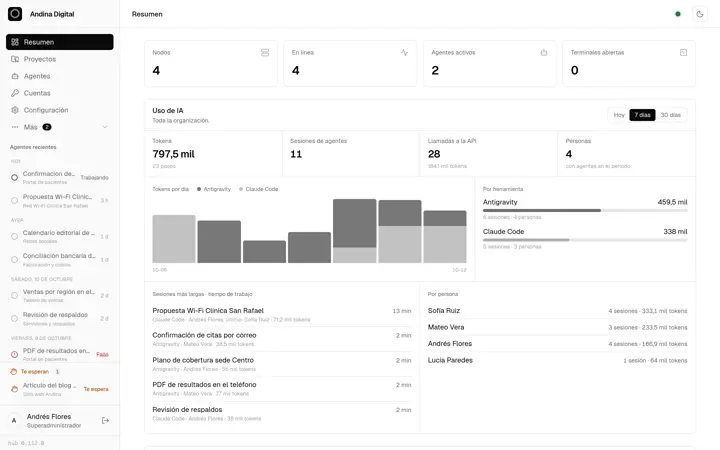
Task: Click the Claude Code usage progress bar
Action: pyautogui.click(x=585, y=240)
